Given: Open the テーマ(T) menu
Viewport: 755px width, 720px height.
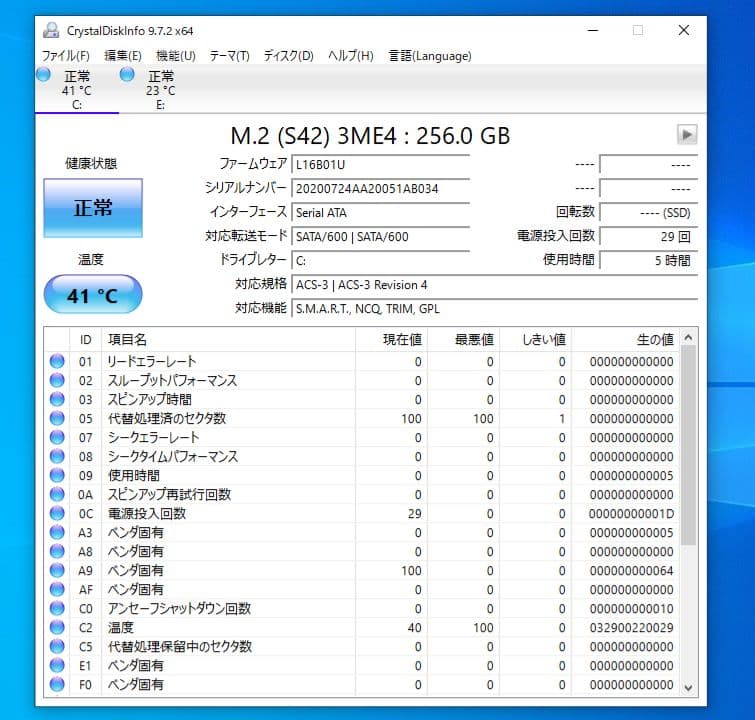Looking at the screenshot, I should pyautogui.click(x=229, y=56).
